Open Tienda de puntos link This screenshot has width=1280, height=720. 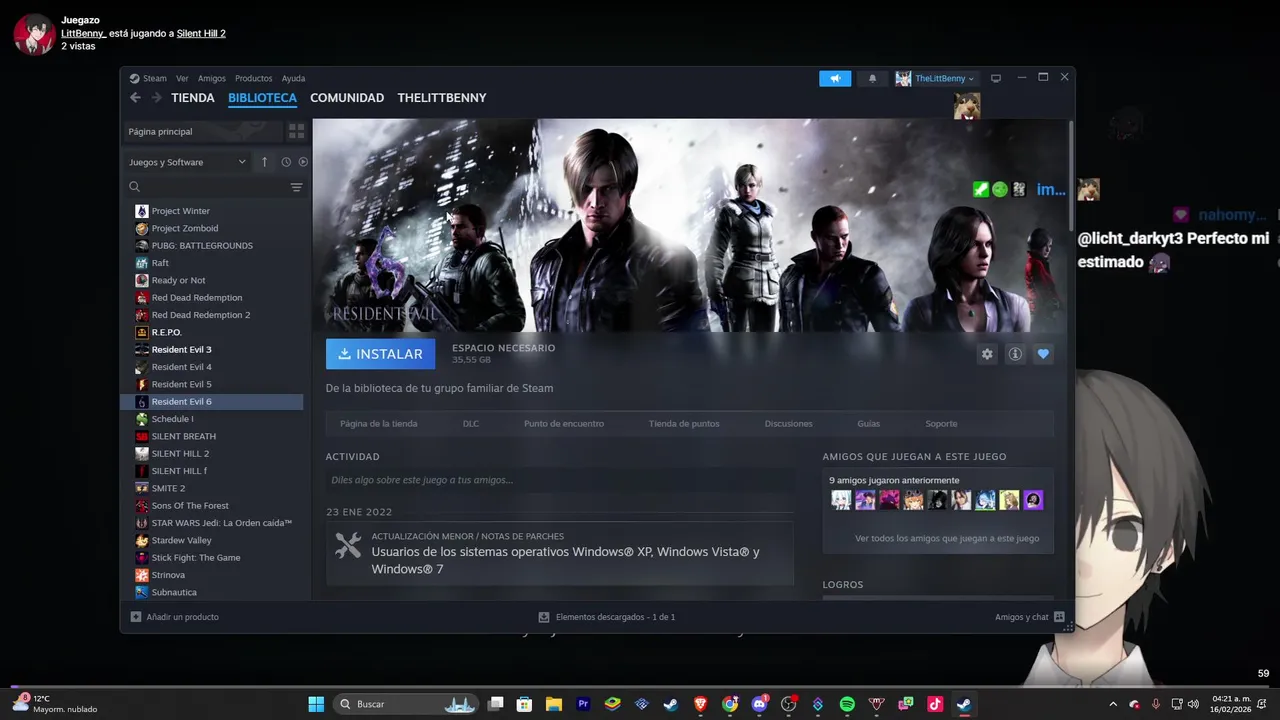tap(684, 424)
